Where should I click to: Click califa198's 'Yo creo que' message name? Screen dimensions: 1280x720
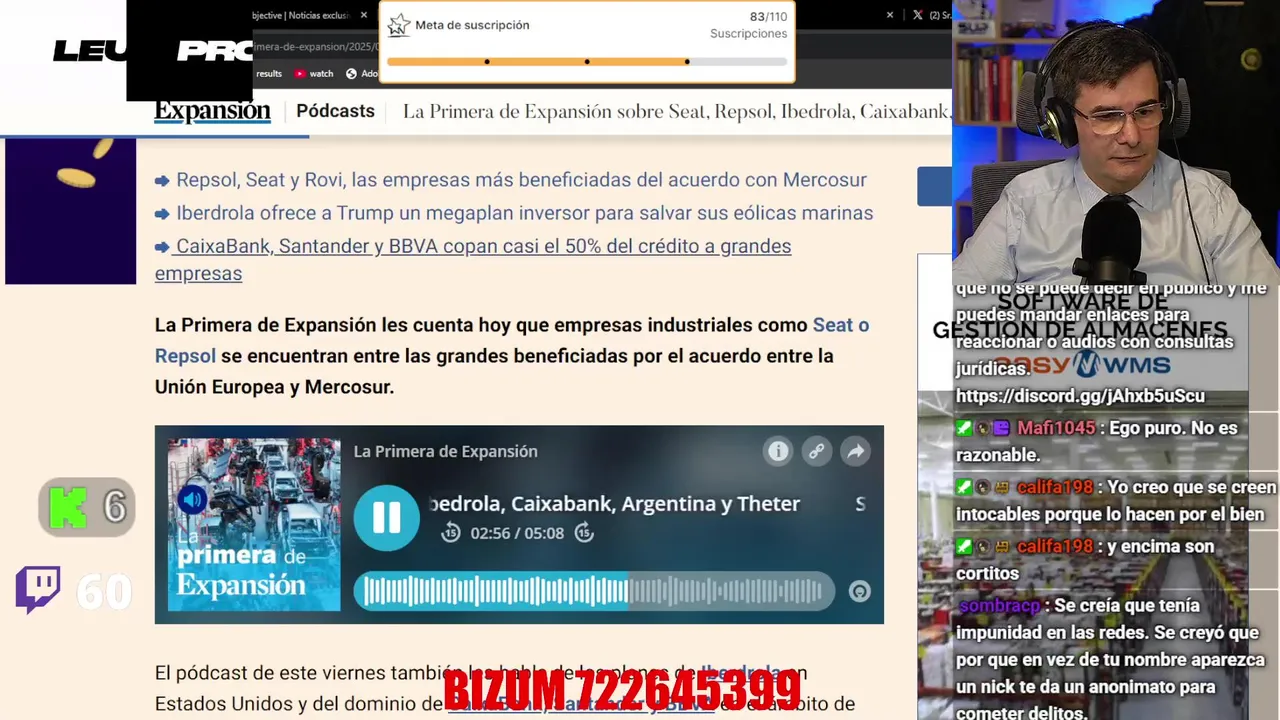1054,488
